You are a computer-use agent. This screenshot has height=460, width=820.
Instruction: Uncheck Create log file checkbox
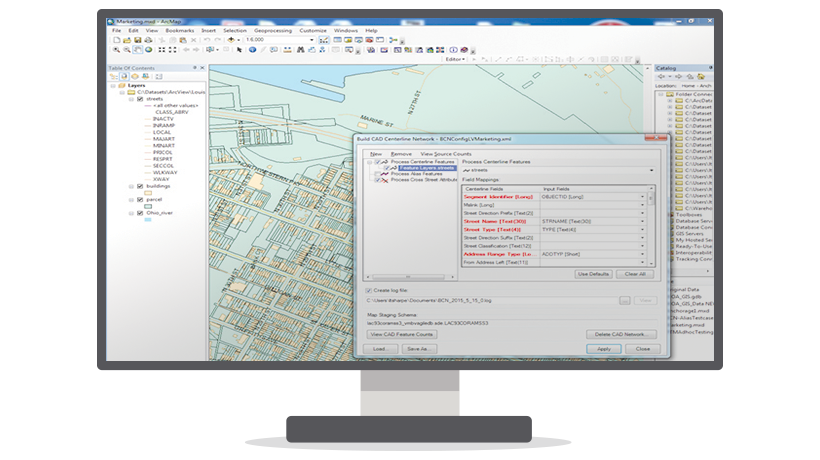[369, 290]
